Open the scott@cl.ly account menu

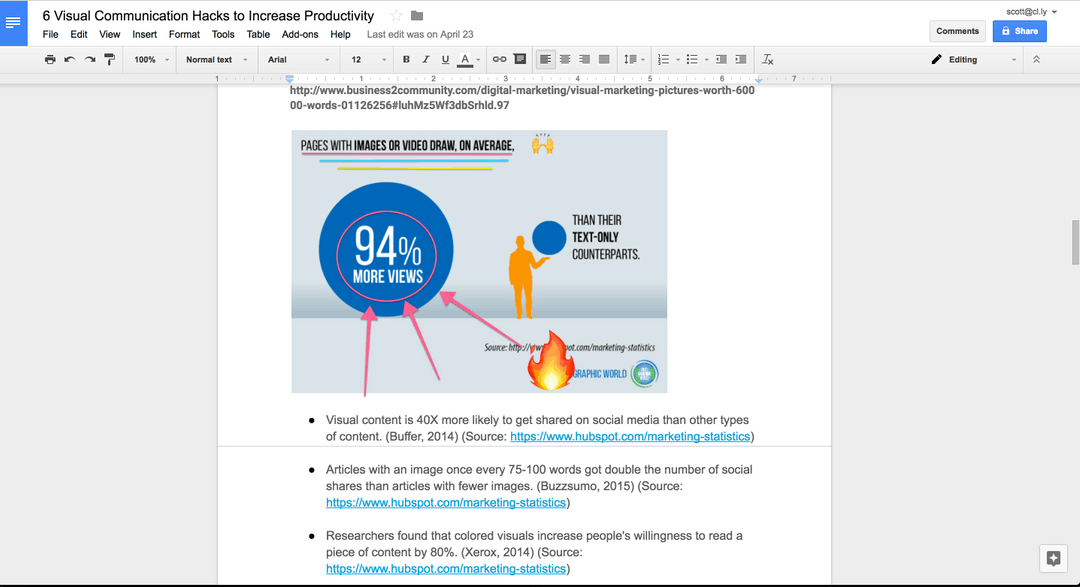click(x=1031, y=12)
